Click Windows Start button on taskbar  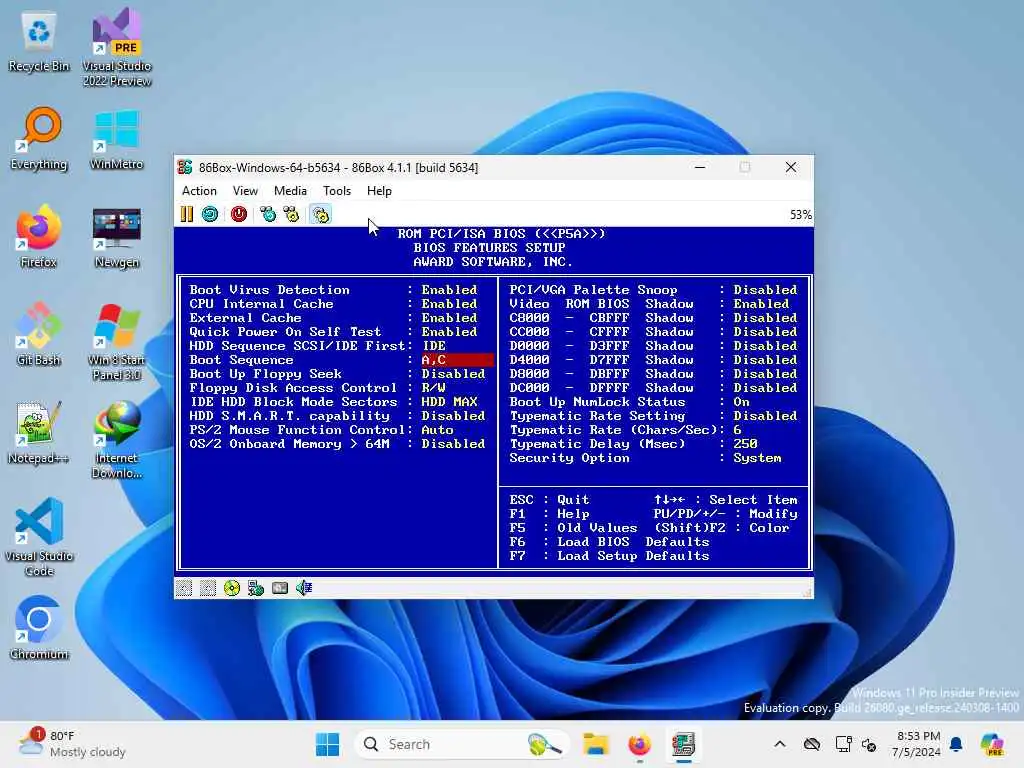point(327,744)
